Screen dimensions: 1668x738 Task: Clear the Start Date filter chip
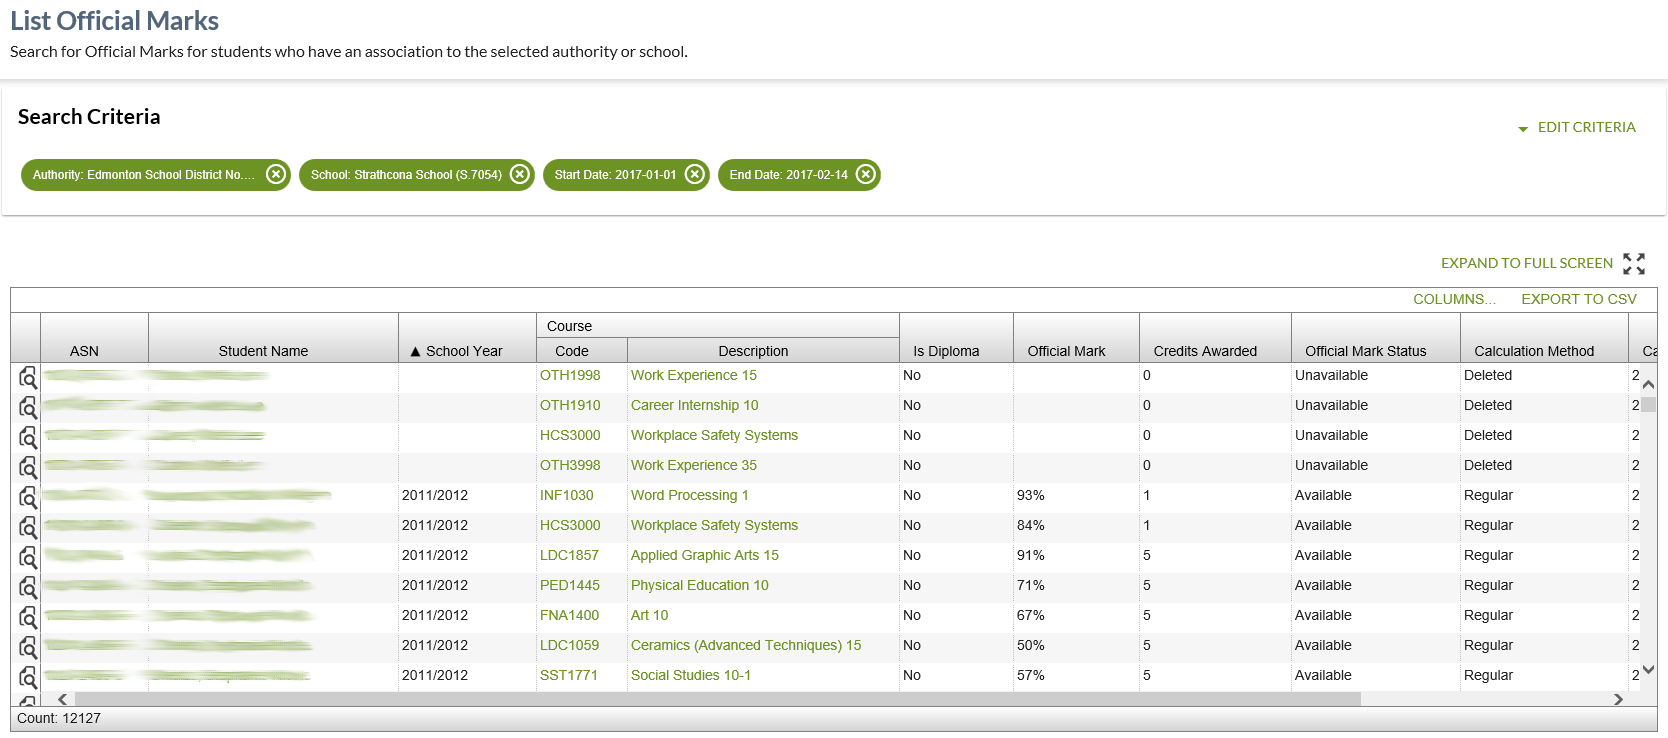[695, 174]
